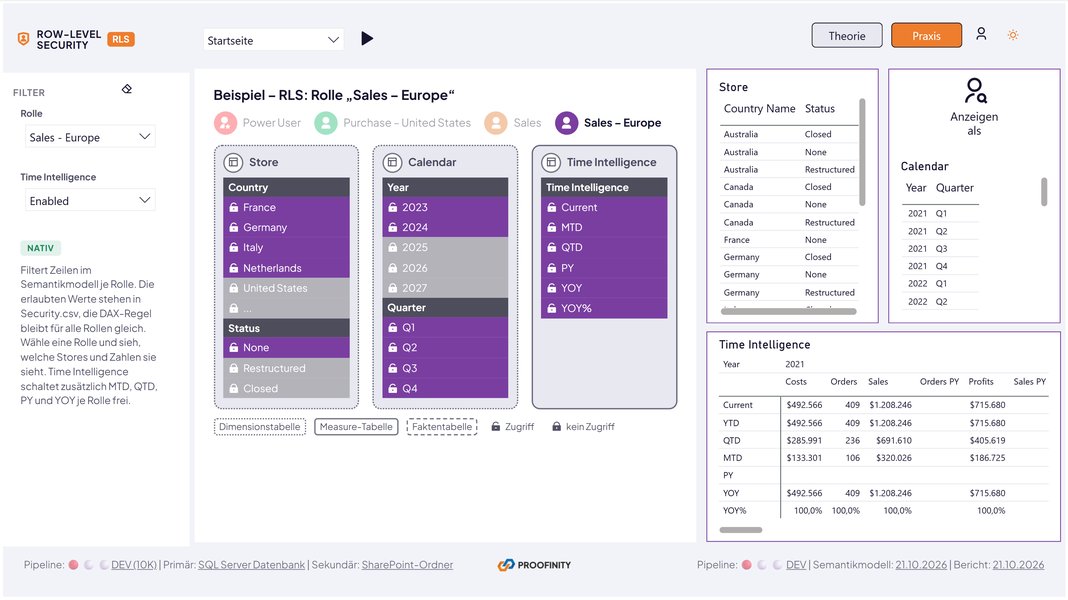
Task: Click the Zugriff open-lock legend icon
Action: [496, 426]
